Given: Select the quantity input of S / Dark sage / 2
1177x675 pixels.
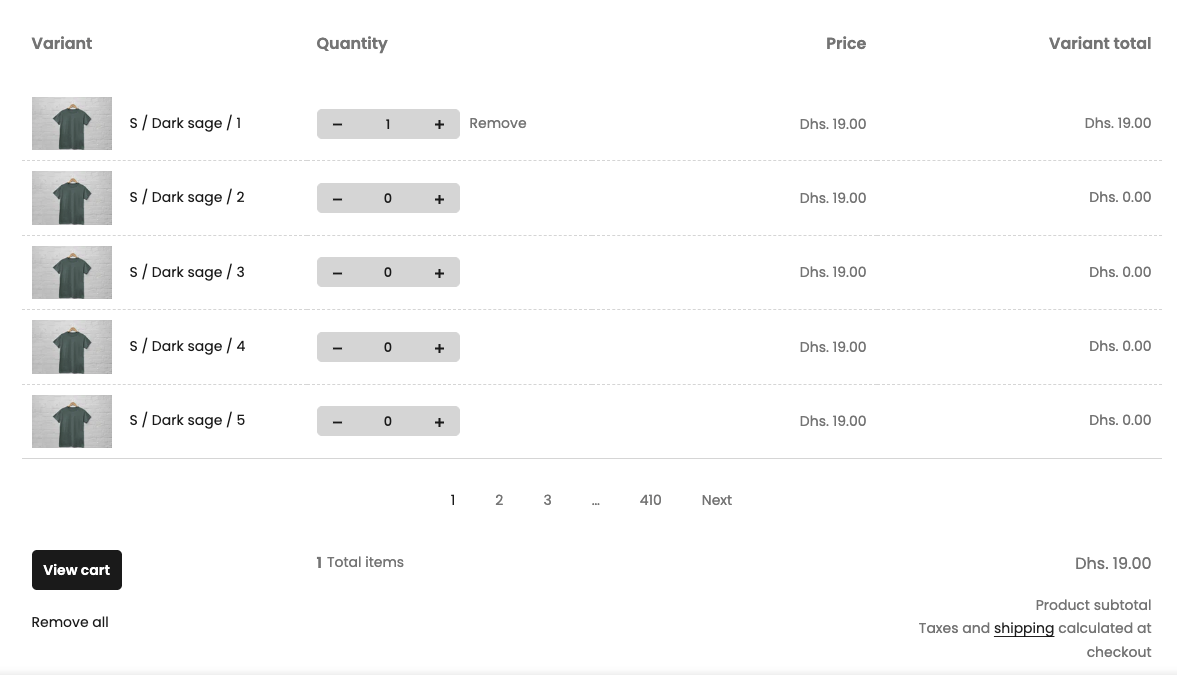Looking at the screenshot, I should (388, 198).
